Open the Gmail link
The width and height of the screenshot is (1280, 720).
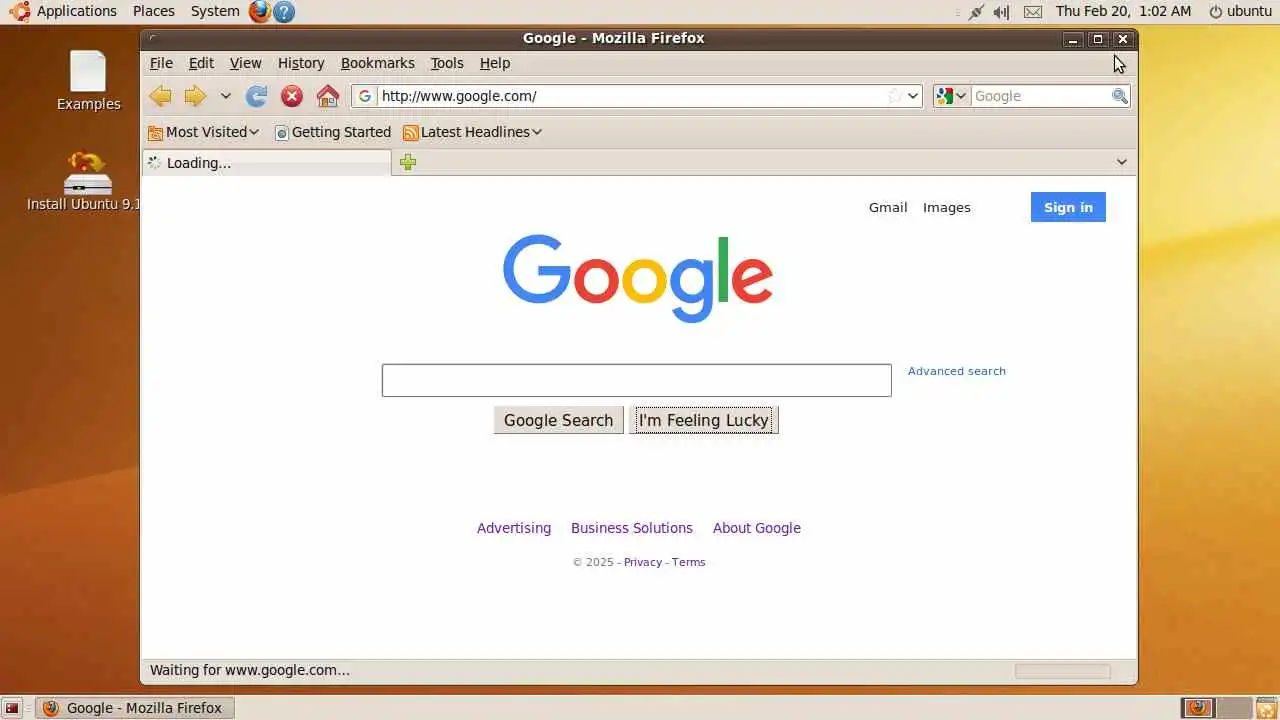coord(888,207)
